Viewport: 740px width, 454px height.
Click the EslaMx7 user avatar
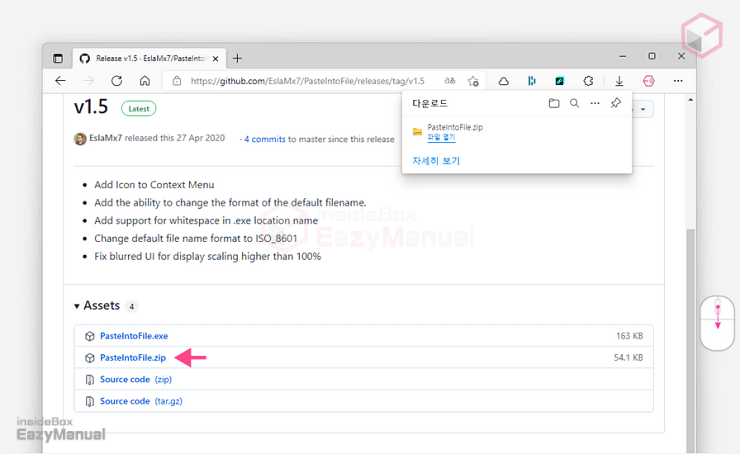coord(80,139)
